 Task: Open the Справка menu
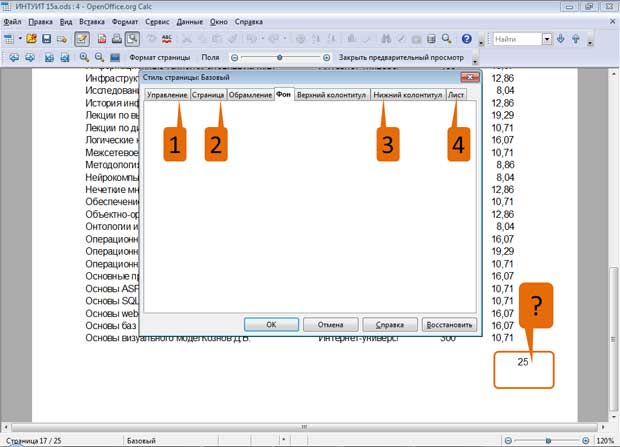pyautogui.click(x=249, y=22)
